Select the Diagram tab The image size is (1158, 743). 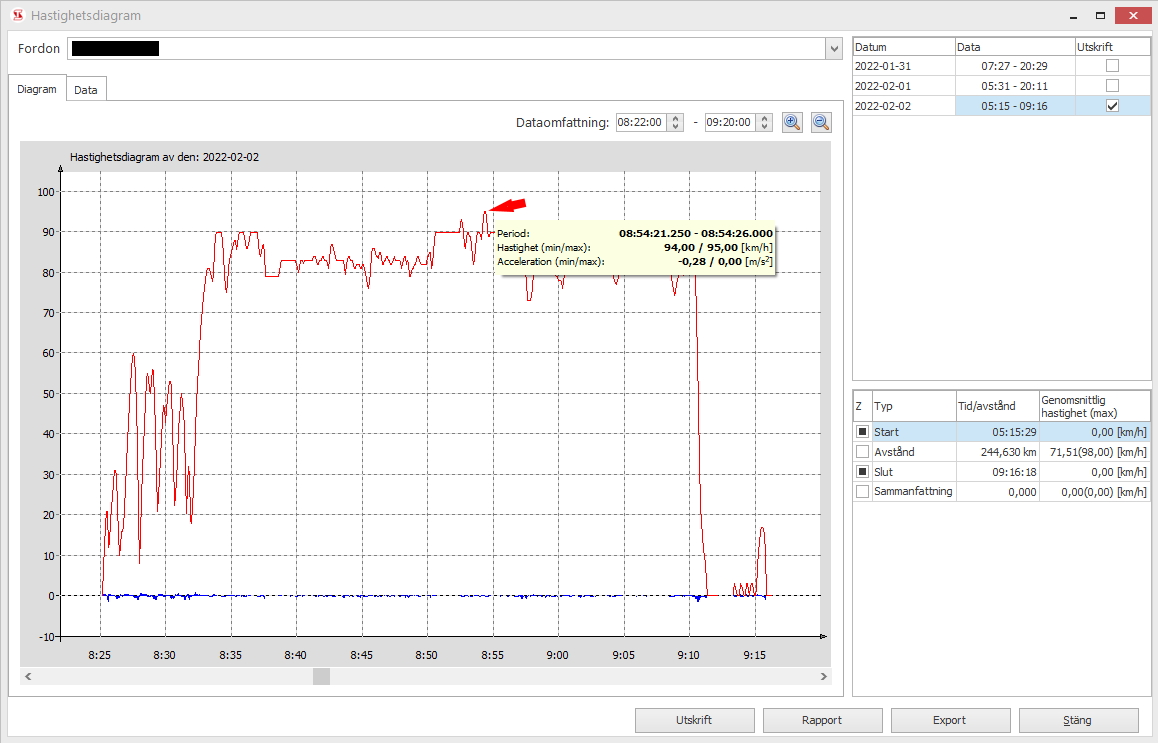click(x=37, y=89)
